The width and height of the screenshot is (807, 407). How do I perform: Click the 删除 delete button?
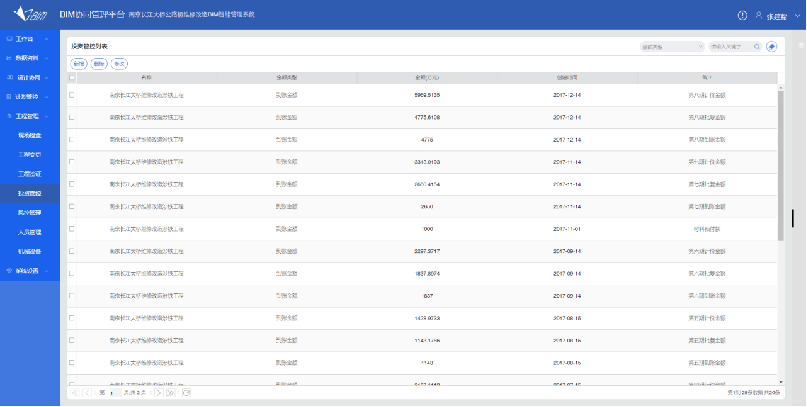(x=99, y=64)
